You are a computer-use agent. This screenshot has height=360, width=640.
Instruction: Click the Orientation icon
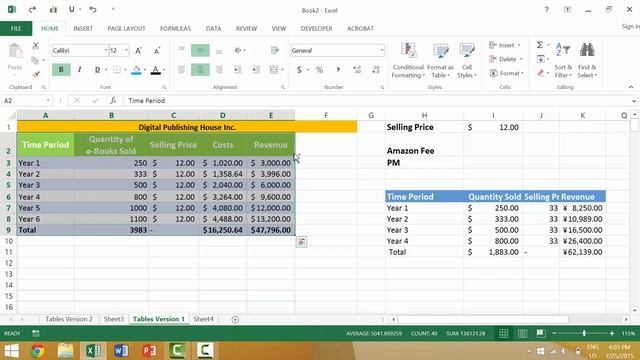[x=238, y=50]
